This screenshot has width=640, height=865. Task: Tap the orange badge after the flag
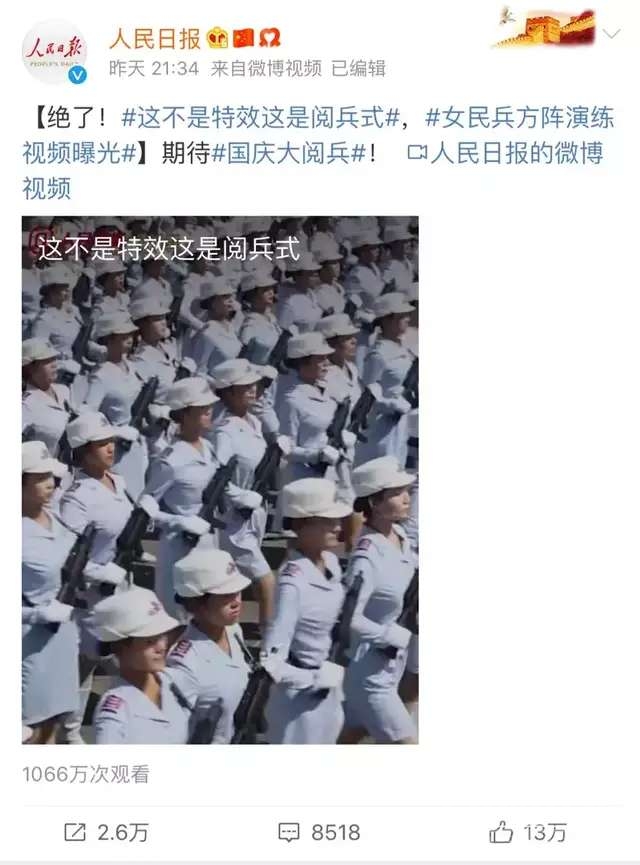click(270, 38)
